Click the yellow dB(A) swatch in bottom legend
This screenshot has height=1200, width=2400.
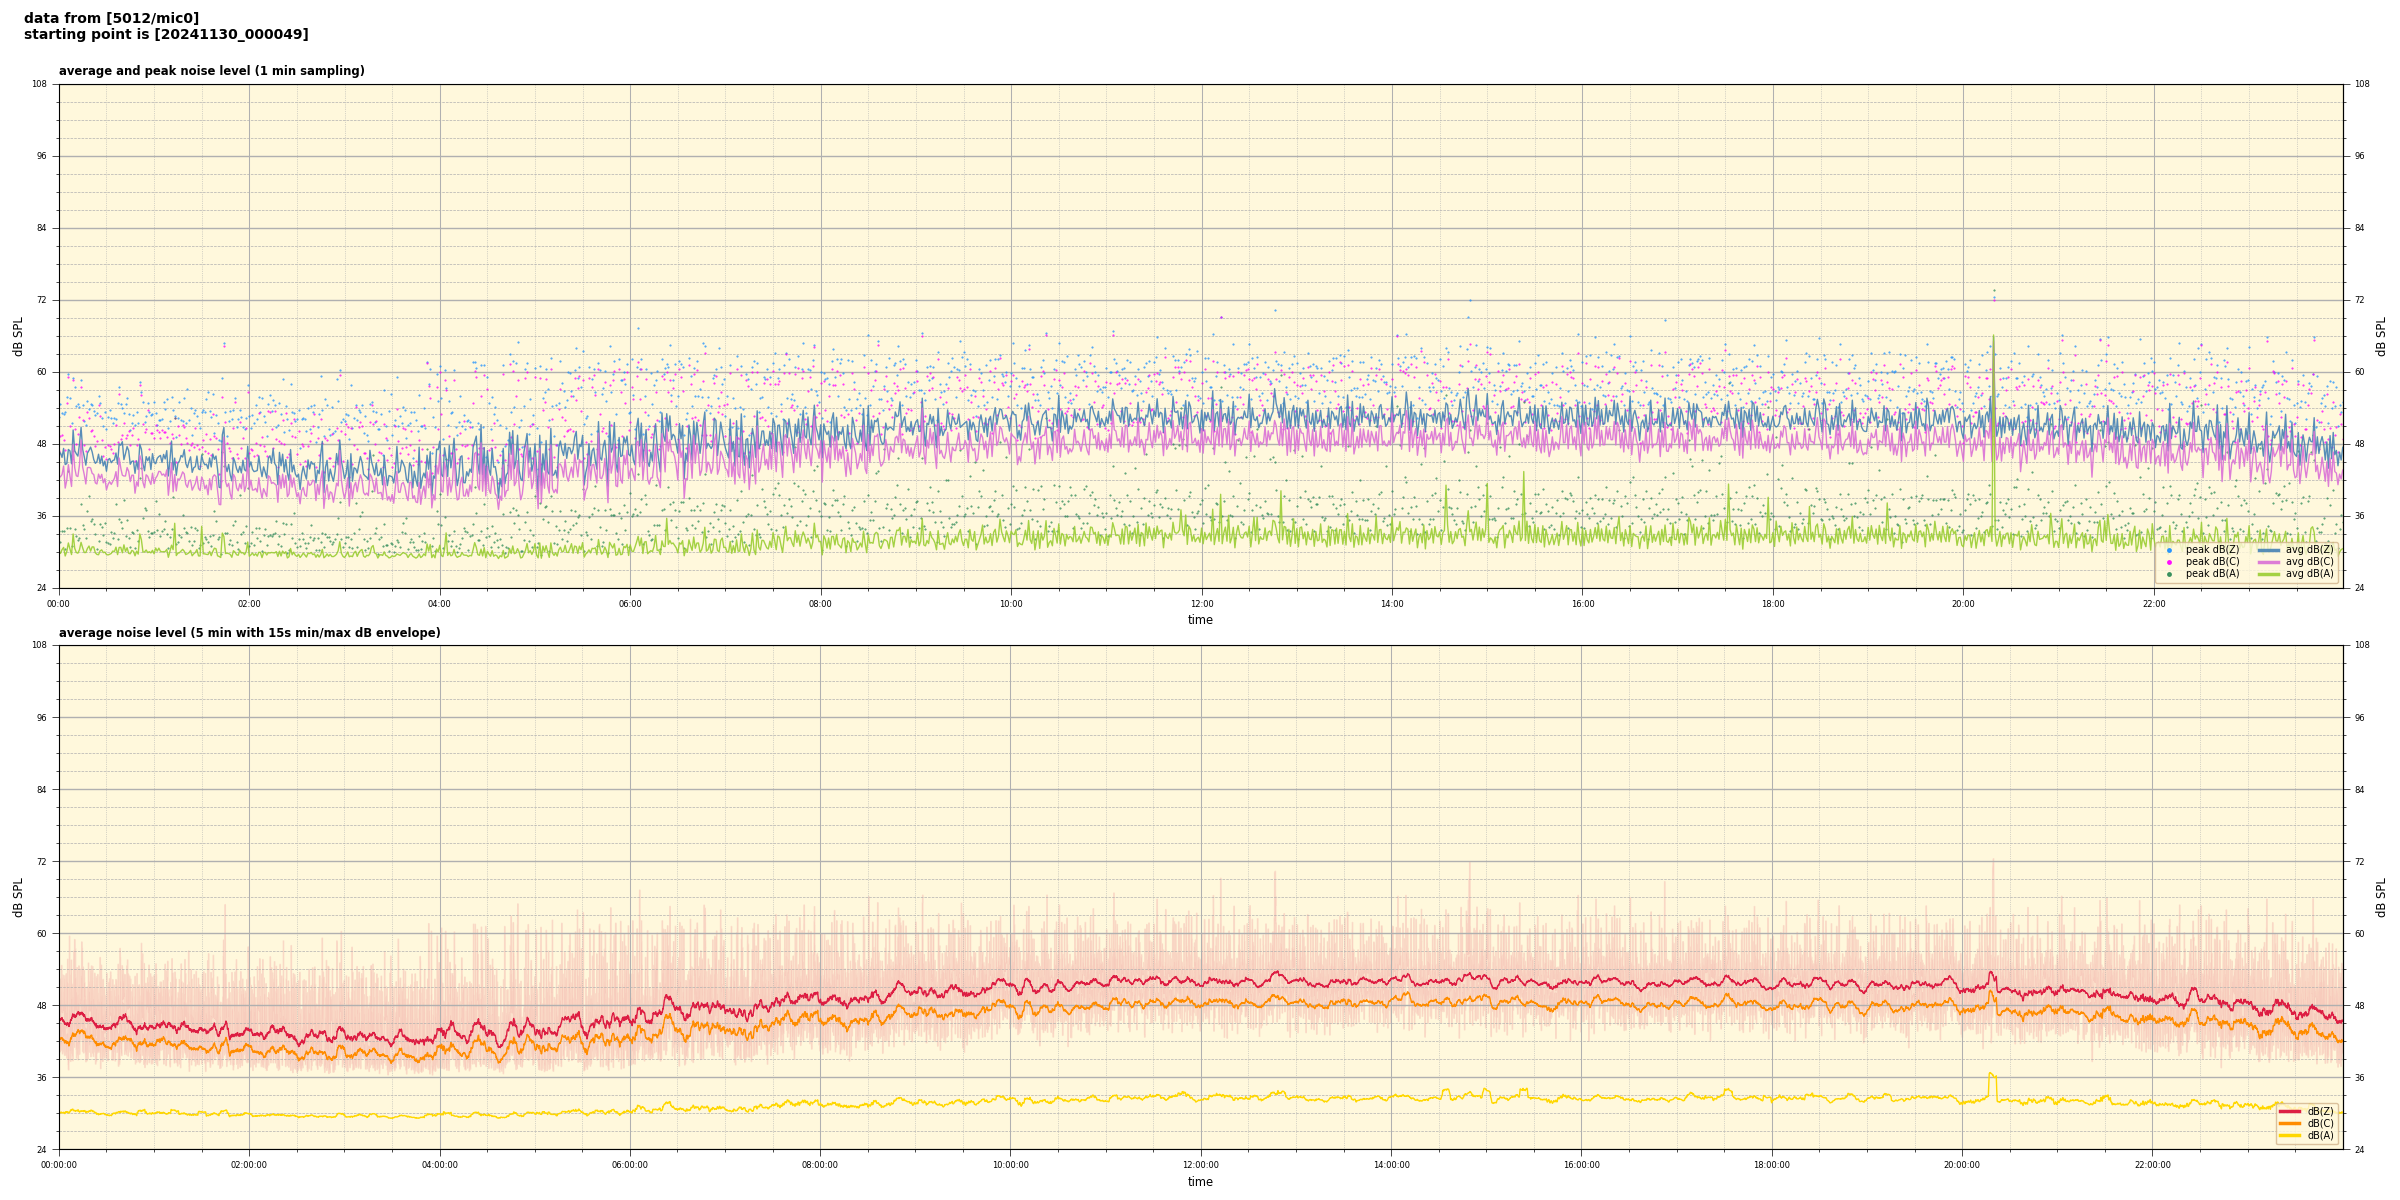coord(2290,1135)
